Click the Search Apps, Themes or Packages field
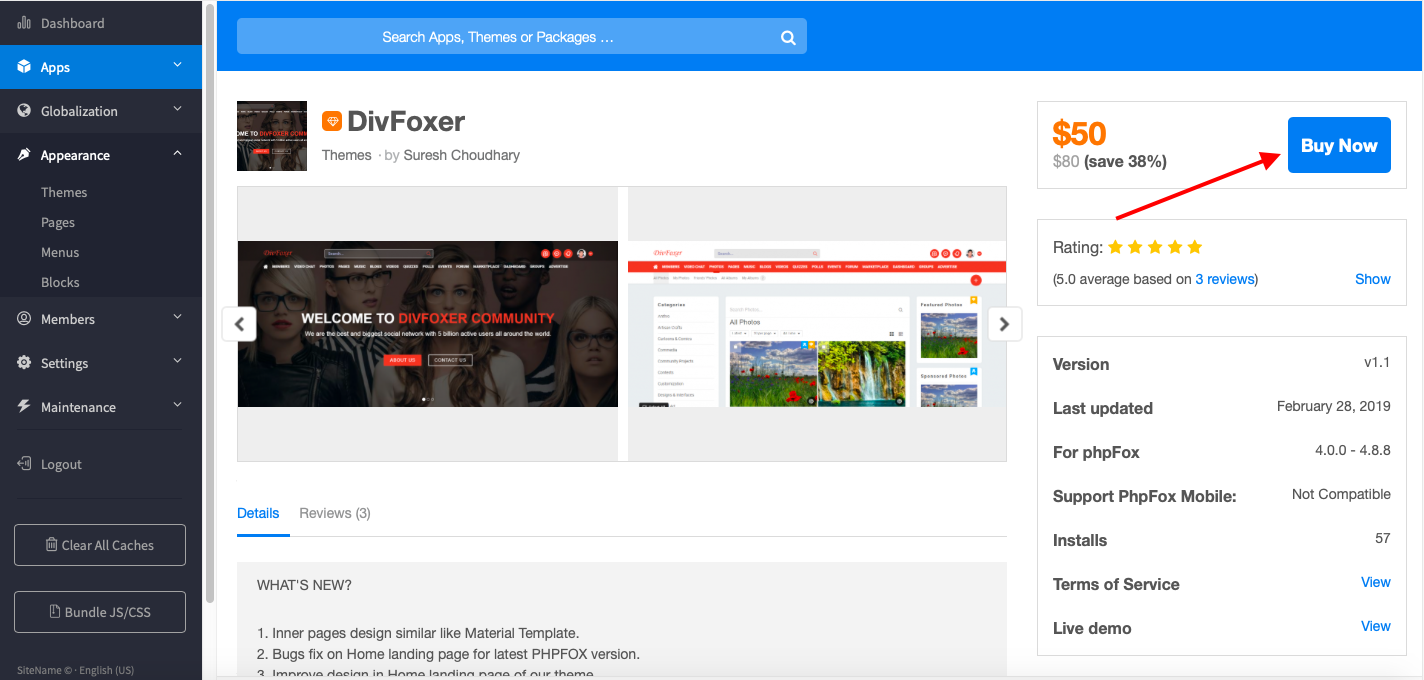Image resolution: width=1424 pixels, height=680 pixels. click(x=522, y=37)
